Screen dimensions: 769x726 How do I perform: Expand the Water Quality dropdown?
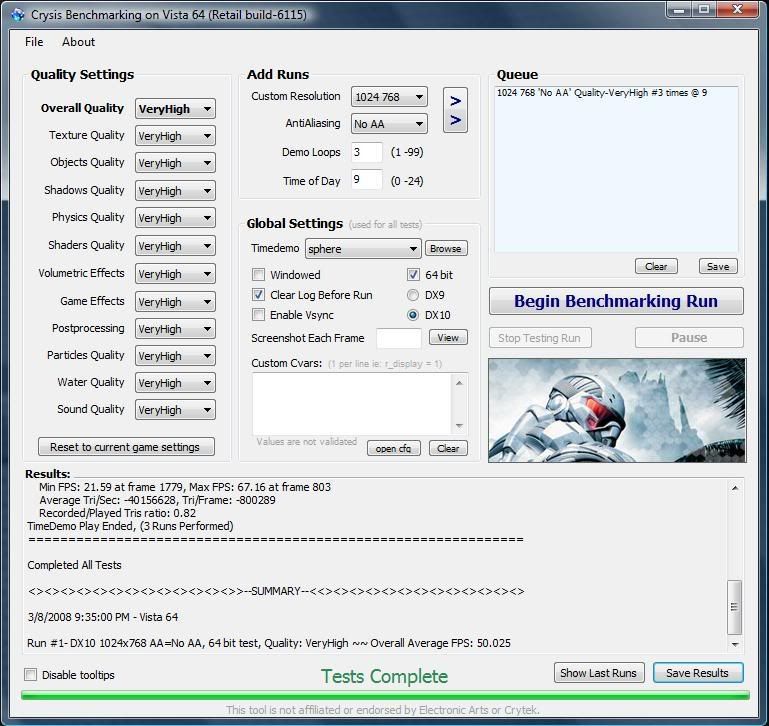175,383
